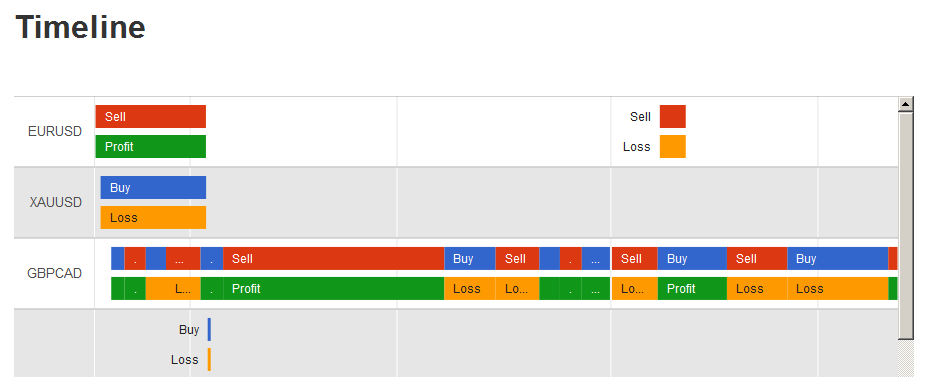Select the GBPCAD Loss bar under the first Buy

[x=470, y=288]
